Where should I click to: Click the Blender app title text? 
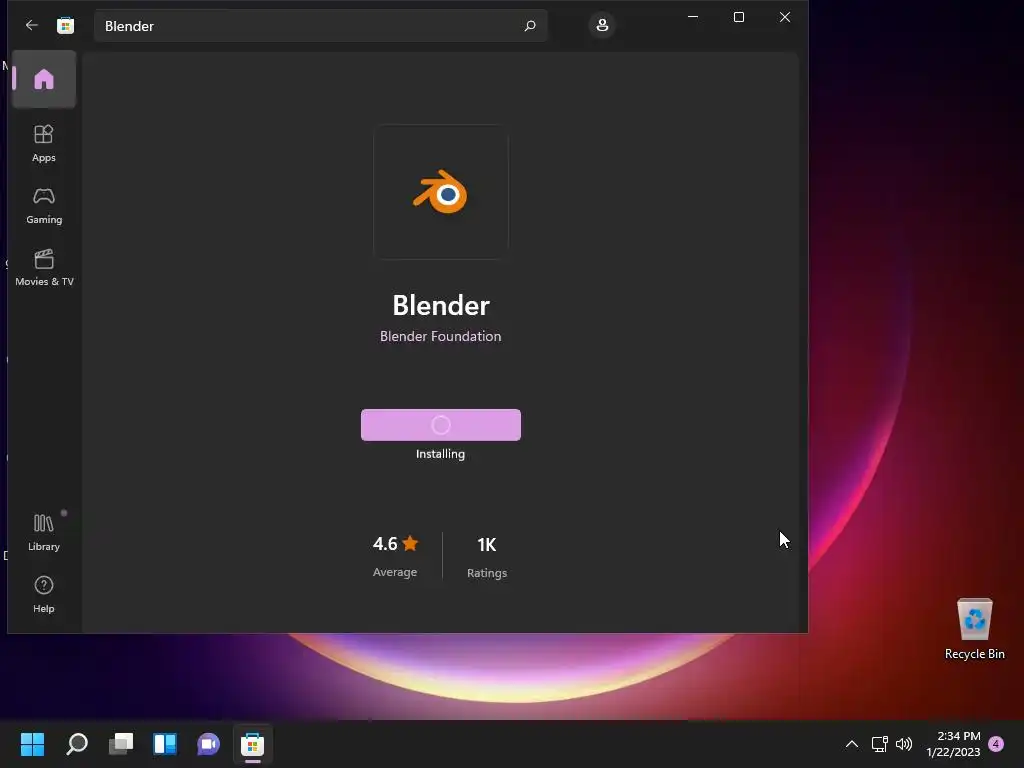441,305
